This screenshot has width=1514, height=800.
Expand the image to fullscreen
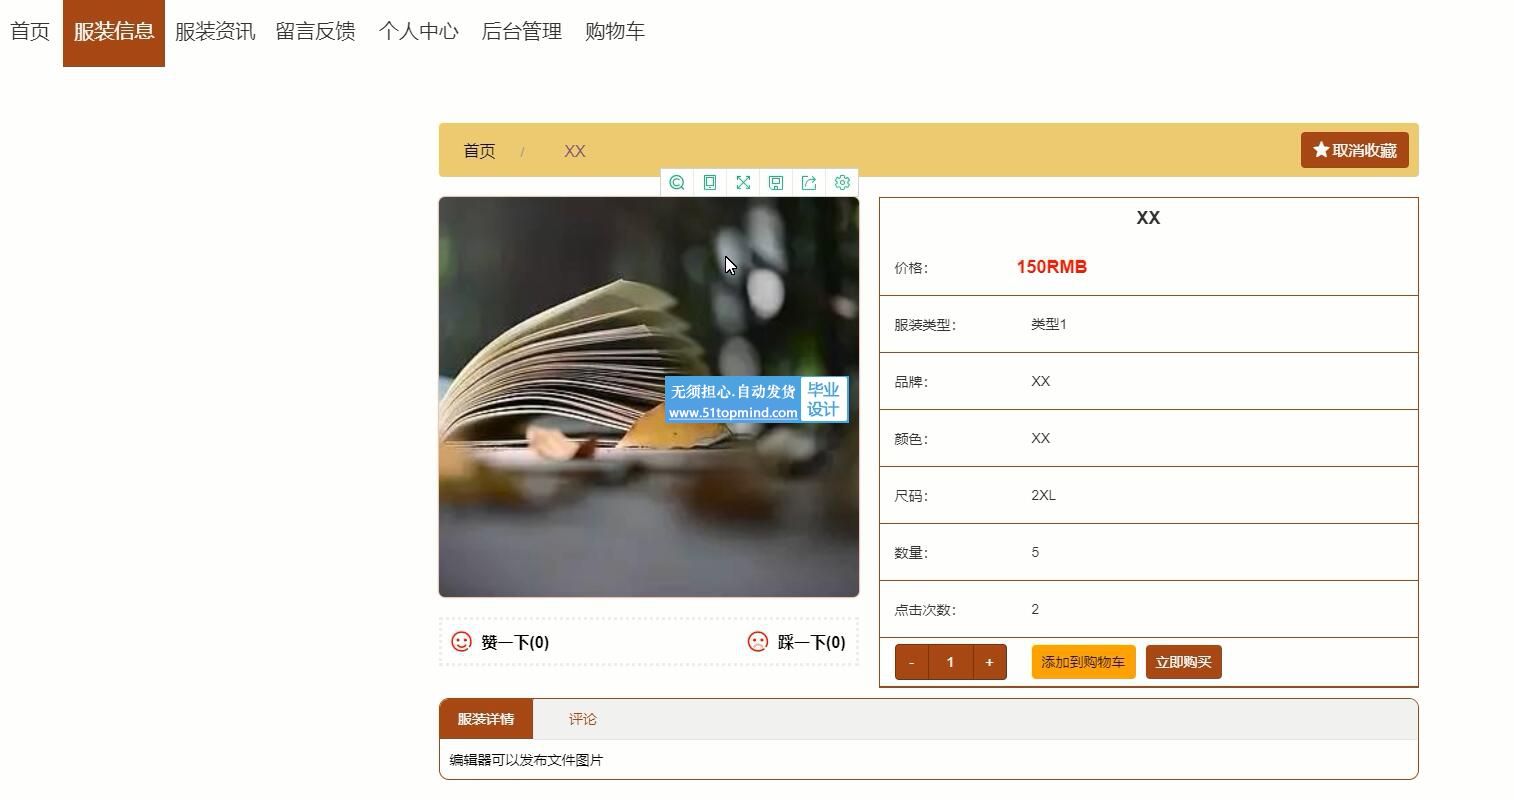(x=743, y=182)
